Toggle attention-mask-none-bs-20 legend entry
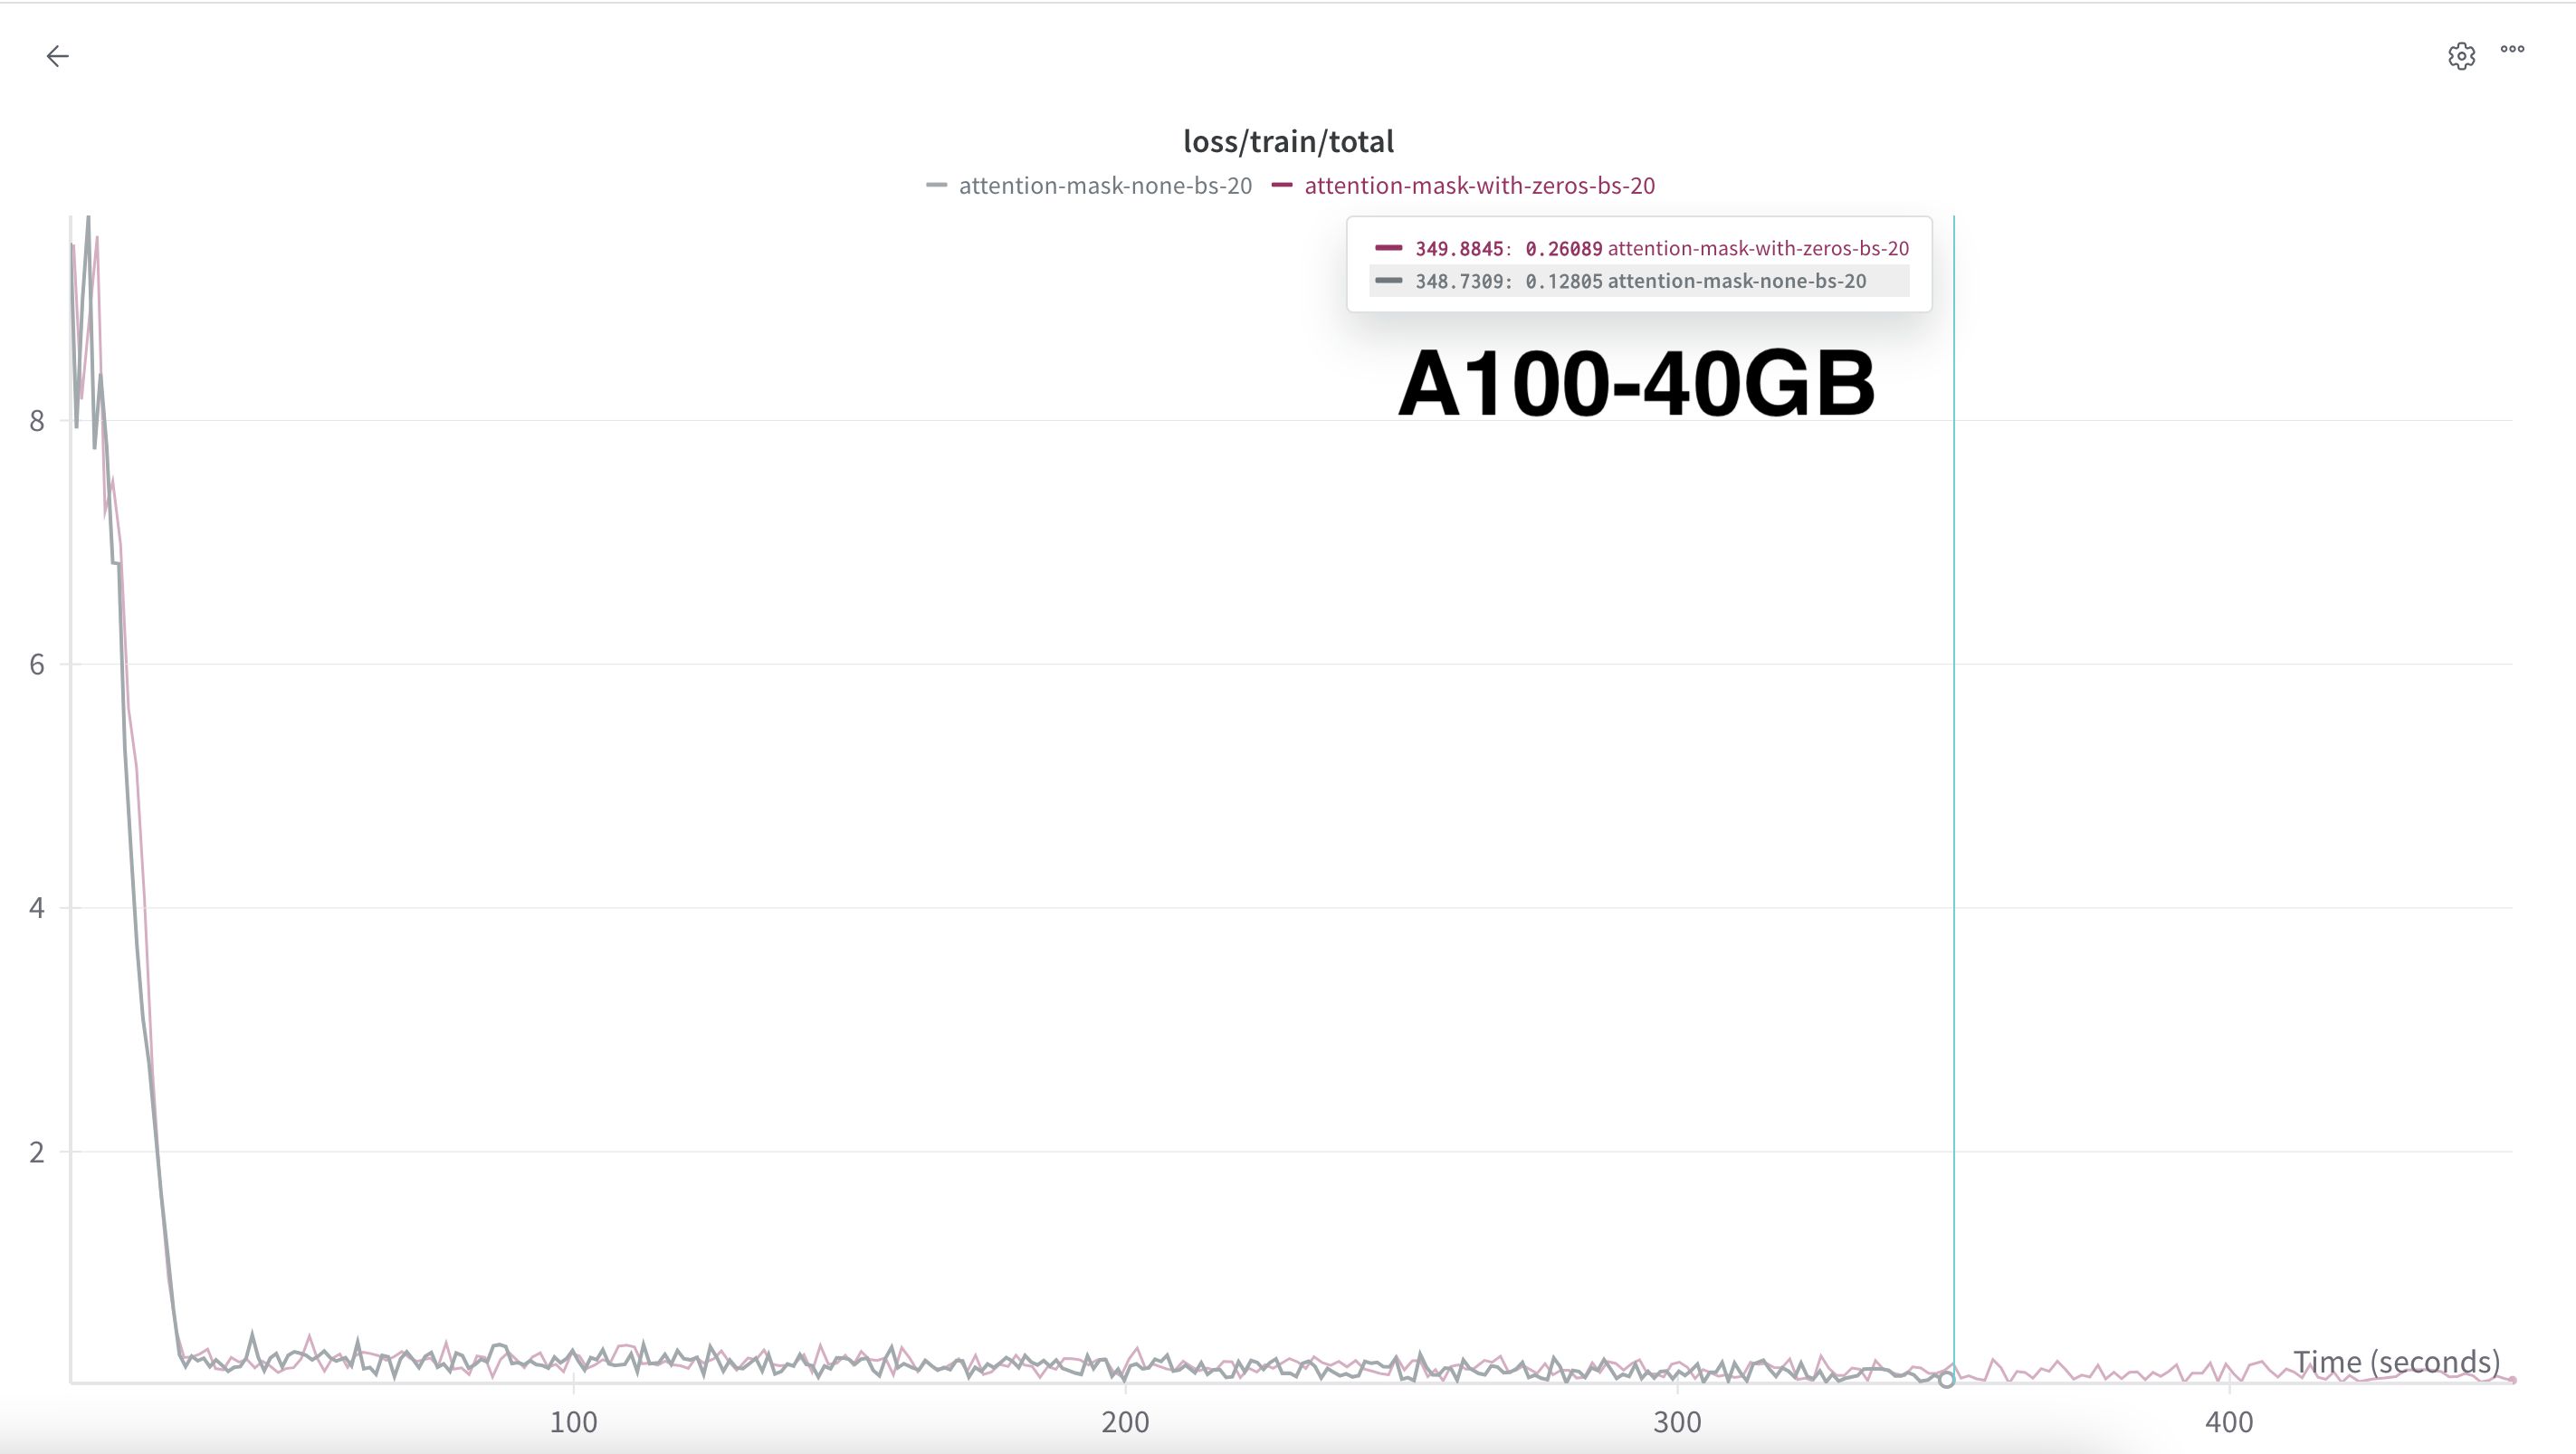This screenshot has width=2576, height=1454. (1104, 185)
